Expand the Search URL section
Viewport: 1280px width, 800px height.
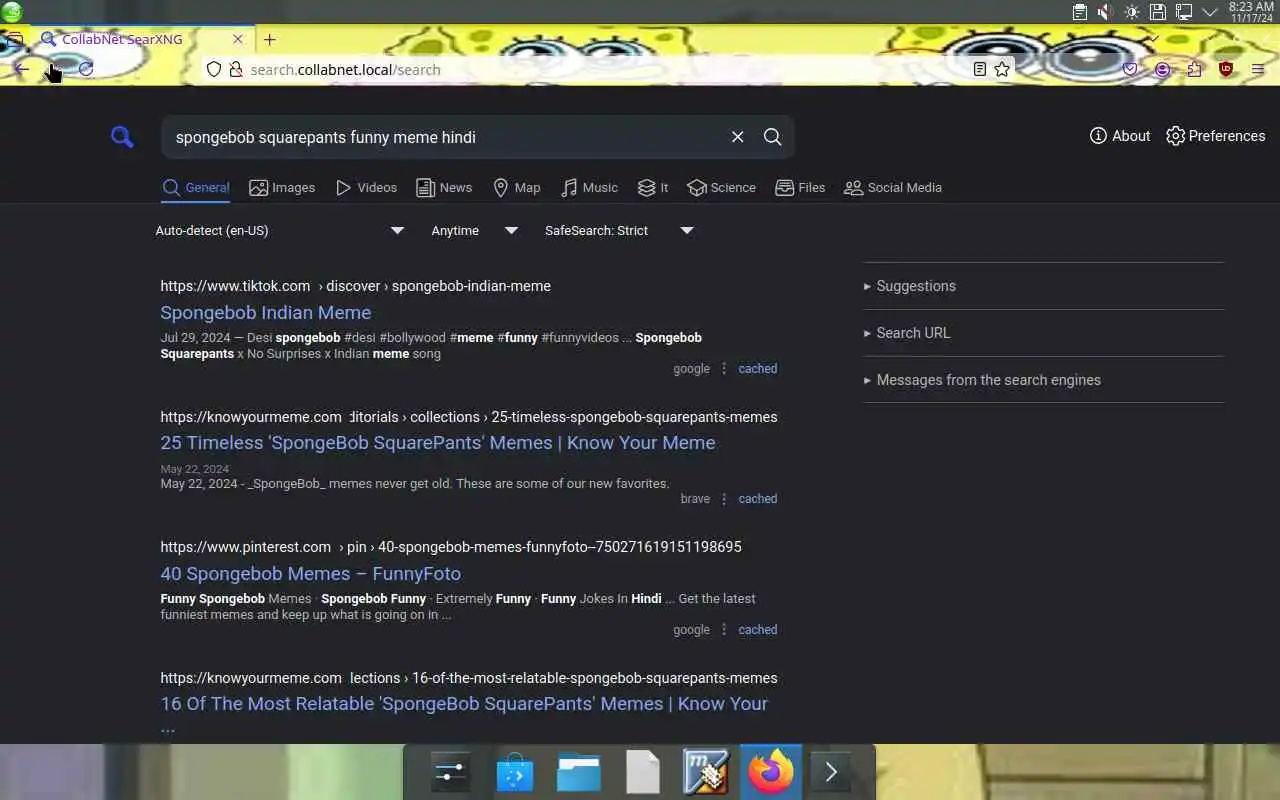1043,333
